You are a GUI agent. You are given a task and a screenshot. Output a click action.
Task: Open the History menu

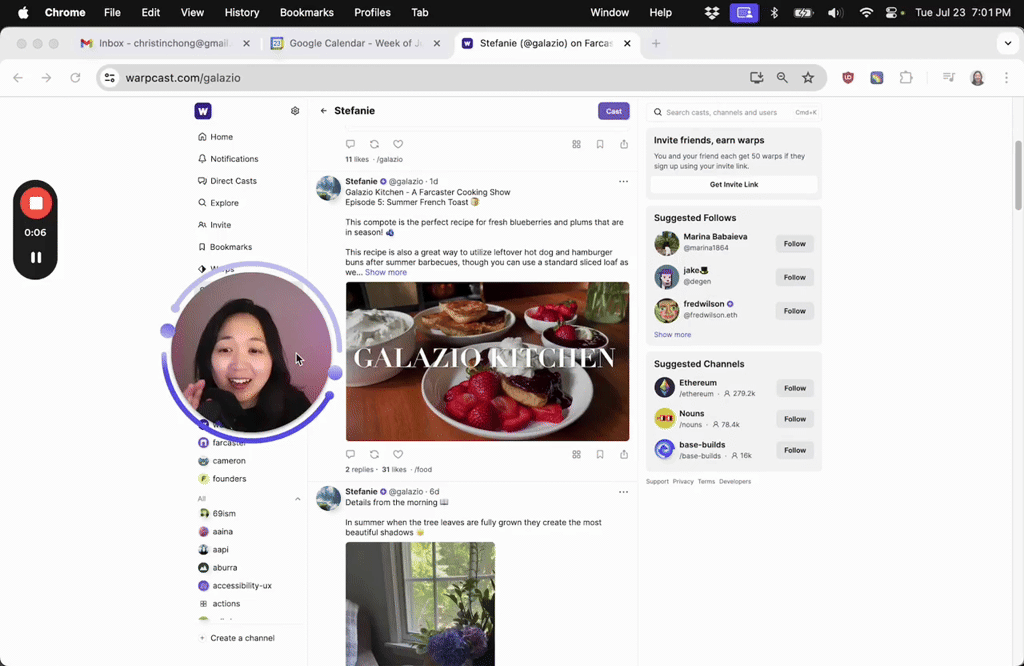pos(242,12)
